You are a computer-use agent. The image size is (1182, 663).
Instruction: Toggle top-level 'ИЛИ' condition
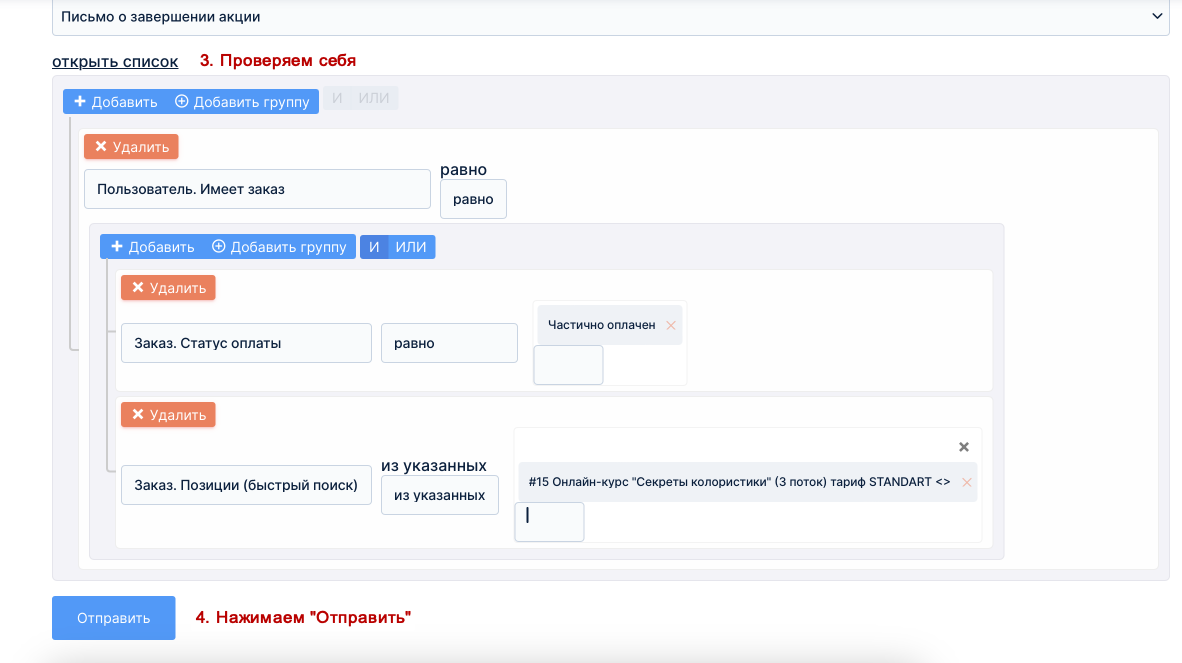coord(374,98)
